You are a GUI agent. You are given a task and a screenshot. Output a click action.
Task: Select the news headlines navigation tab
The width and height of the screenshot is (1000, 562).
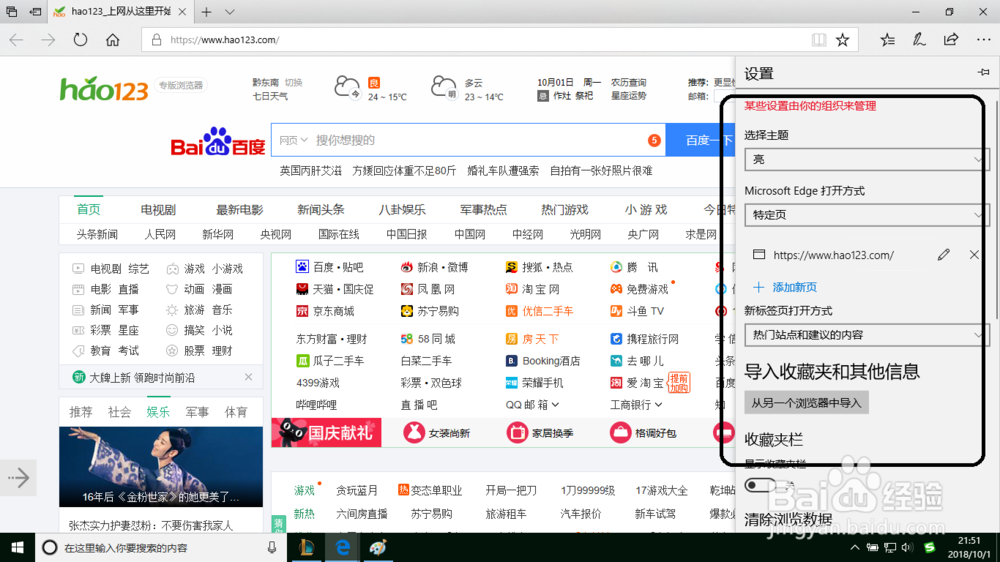coord(320,209)
